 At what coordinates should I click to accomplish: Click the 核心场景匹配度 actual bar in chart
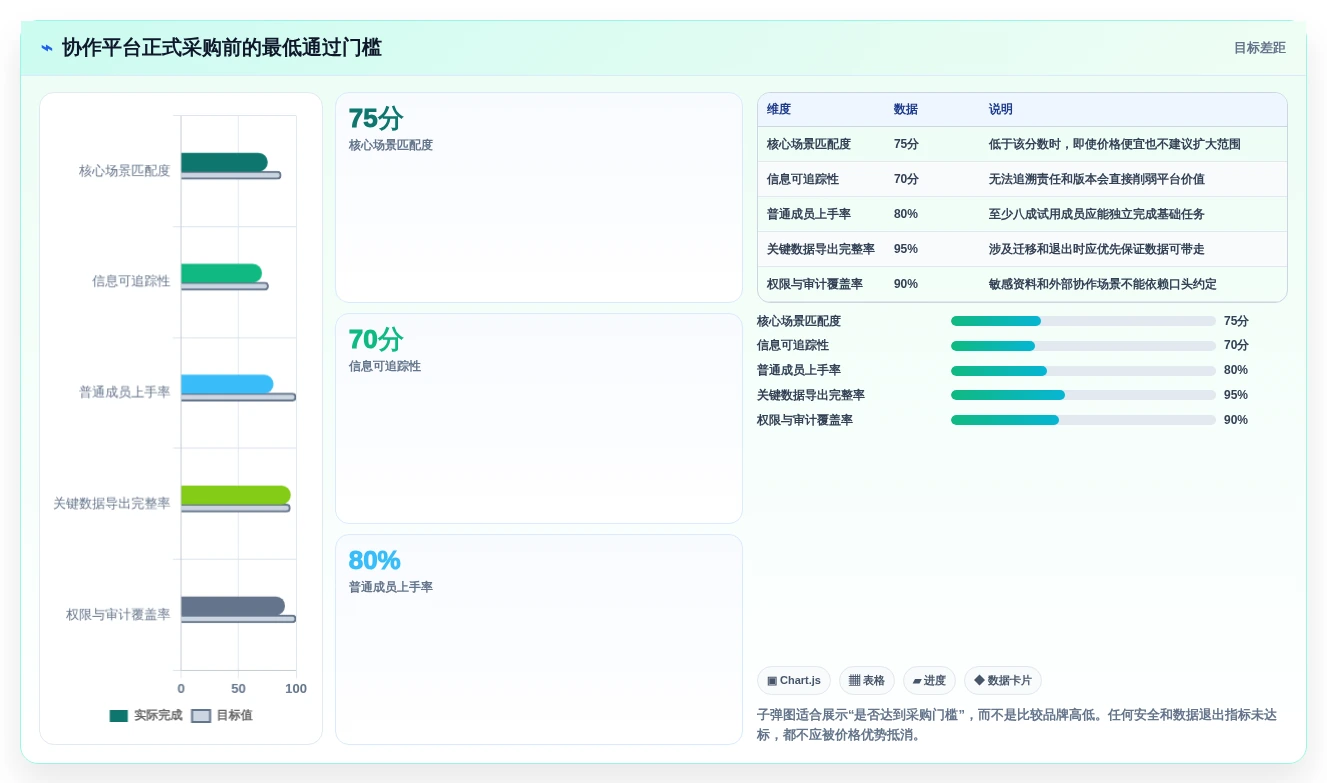[x=224, y=162]
